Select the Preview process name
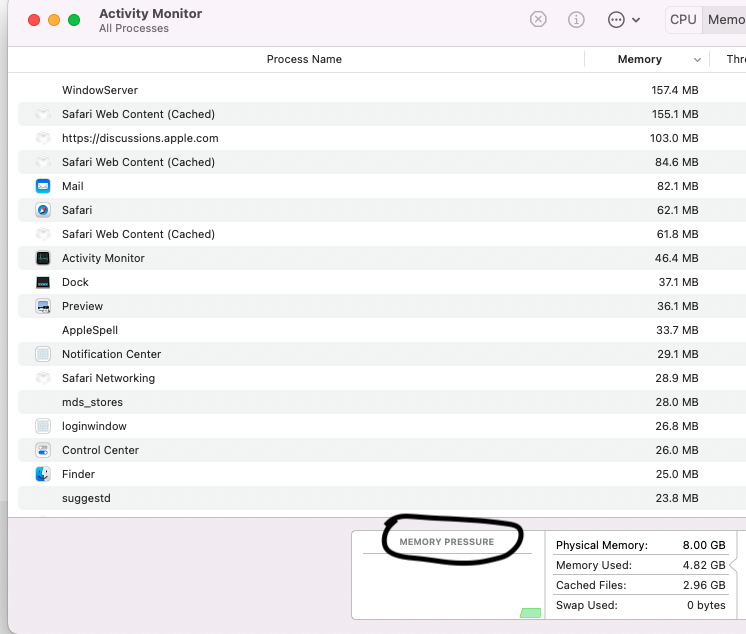 [82, 306]
